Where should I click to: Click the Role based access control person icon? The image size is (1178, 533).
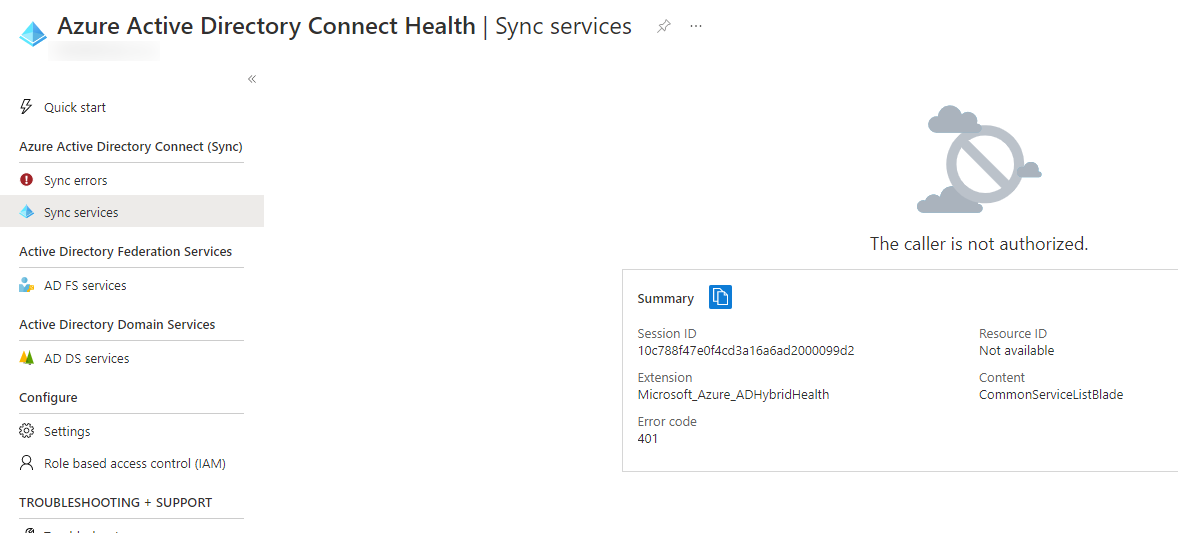[x=26, y=462]
